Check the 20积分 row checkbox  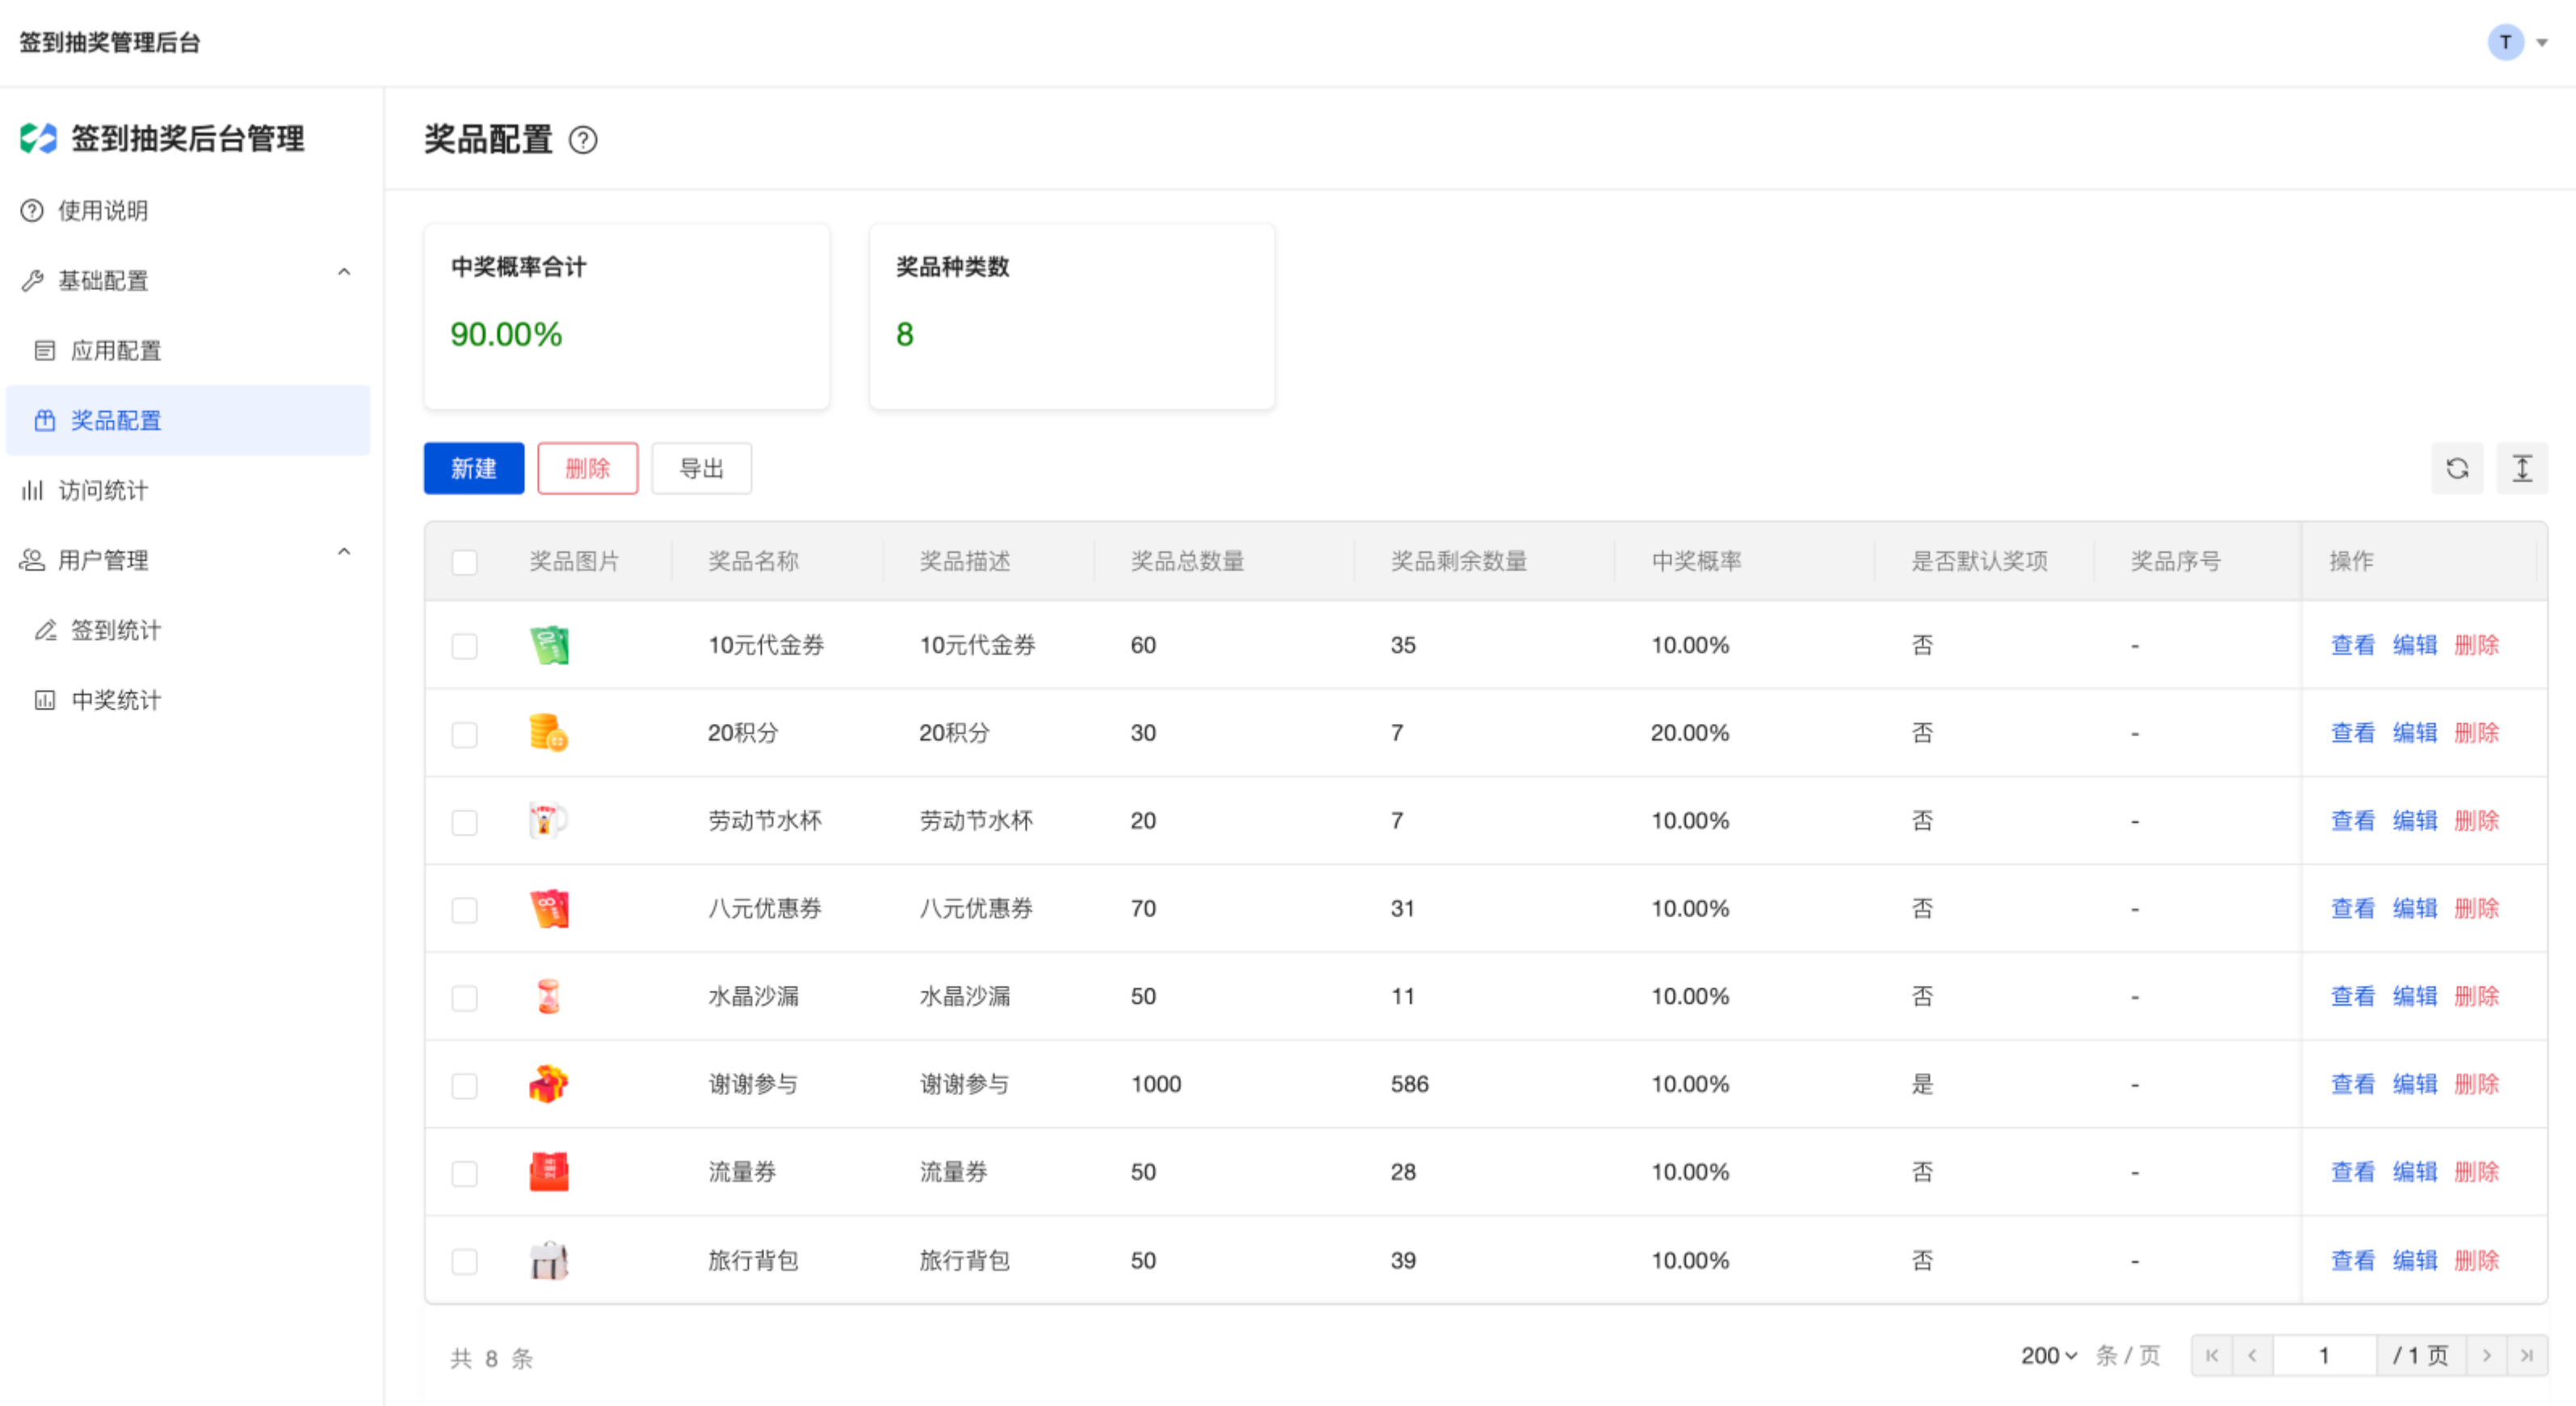(x=464, y=734)
